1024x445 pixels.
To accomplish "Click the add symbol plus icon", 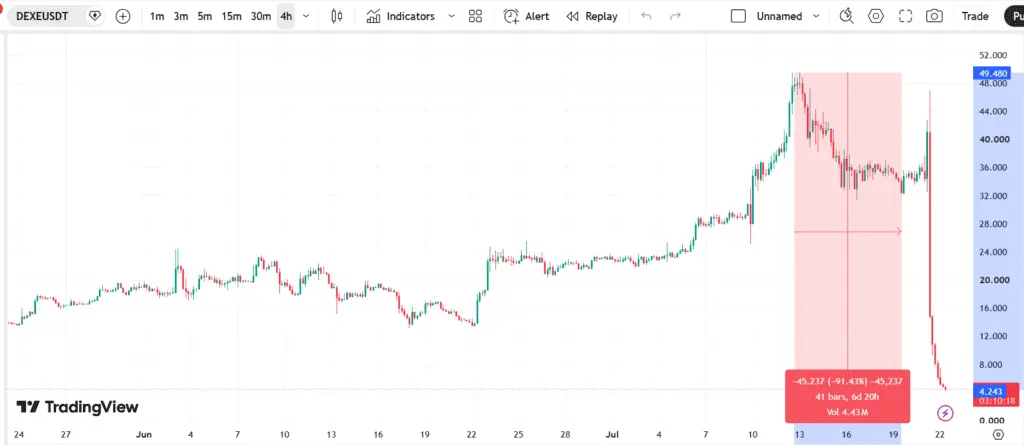I will [123, 16].
